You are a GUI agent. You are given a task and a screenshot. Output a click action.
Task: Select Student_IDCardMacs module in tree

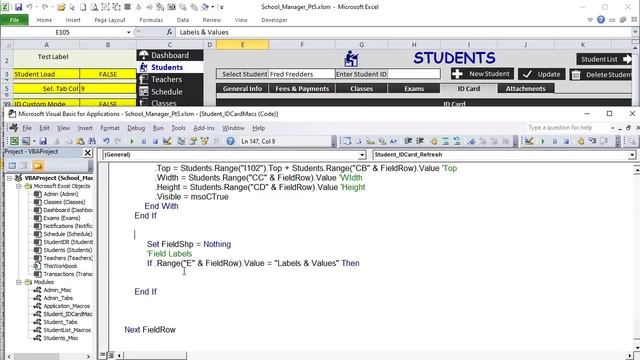click(x=68, y=314)
